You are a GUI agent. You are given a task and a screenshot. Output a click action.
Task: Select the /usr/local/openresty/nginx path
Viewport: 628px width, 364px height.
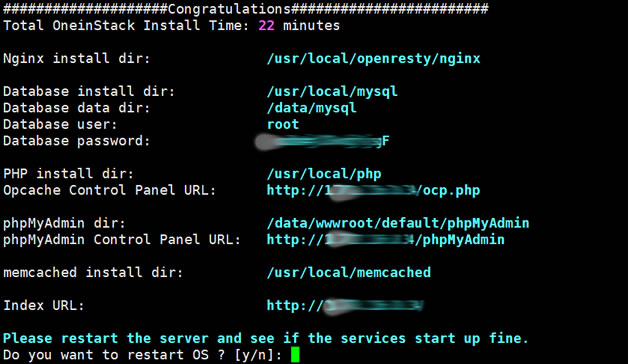click(x=373, y=59)
